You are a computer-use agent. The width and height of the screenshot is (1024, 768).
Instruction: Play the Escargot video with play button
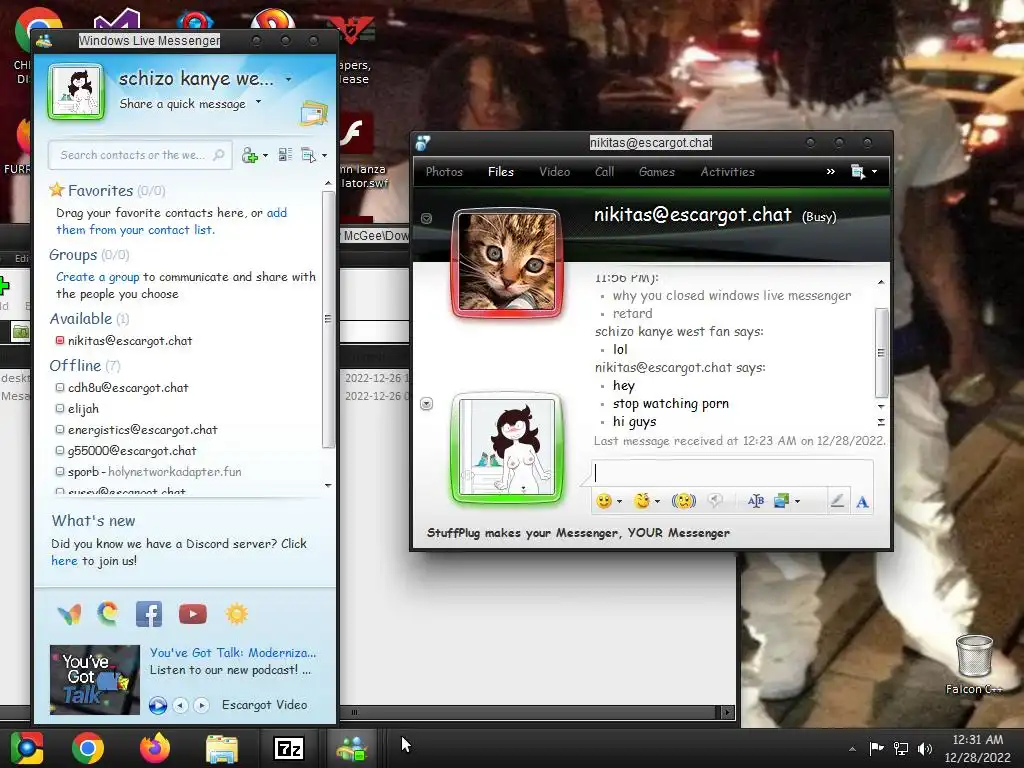pyautogui.click(x=157, y=705)
